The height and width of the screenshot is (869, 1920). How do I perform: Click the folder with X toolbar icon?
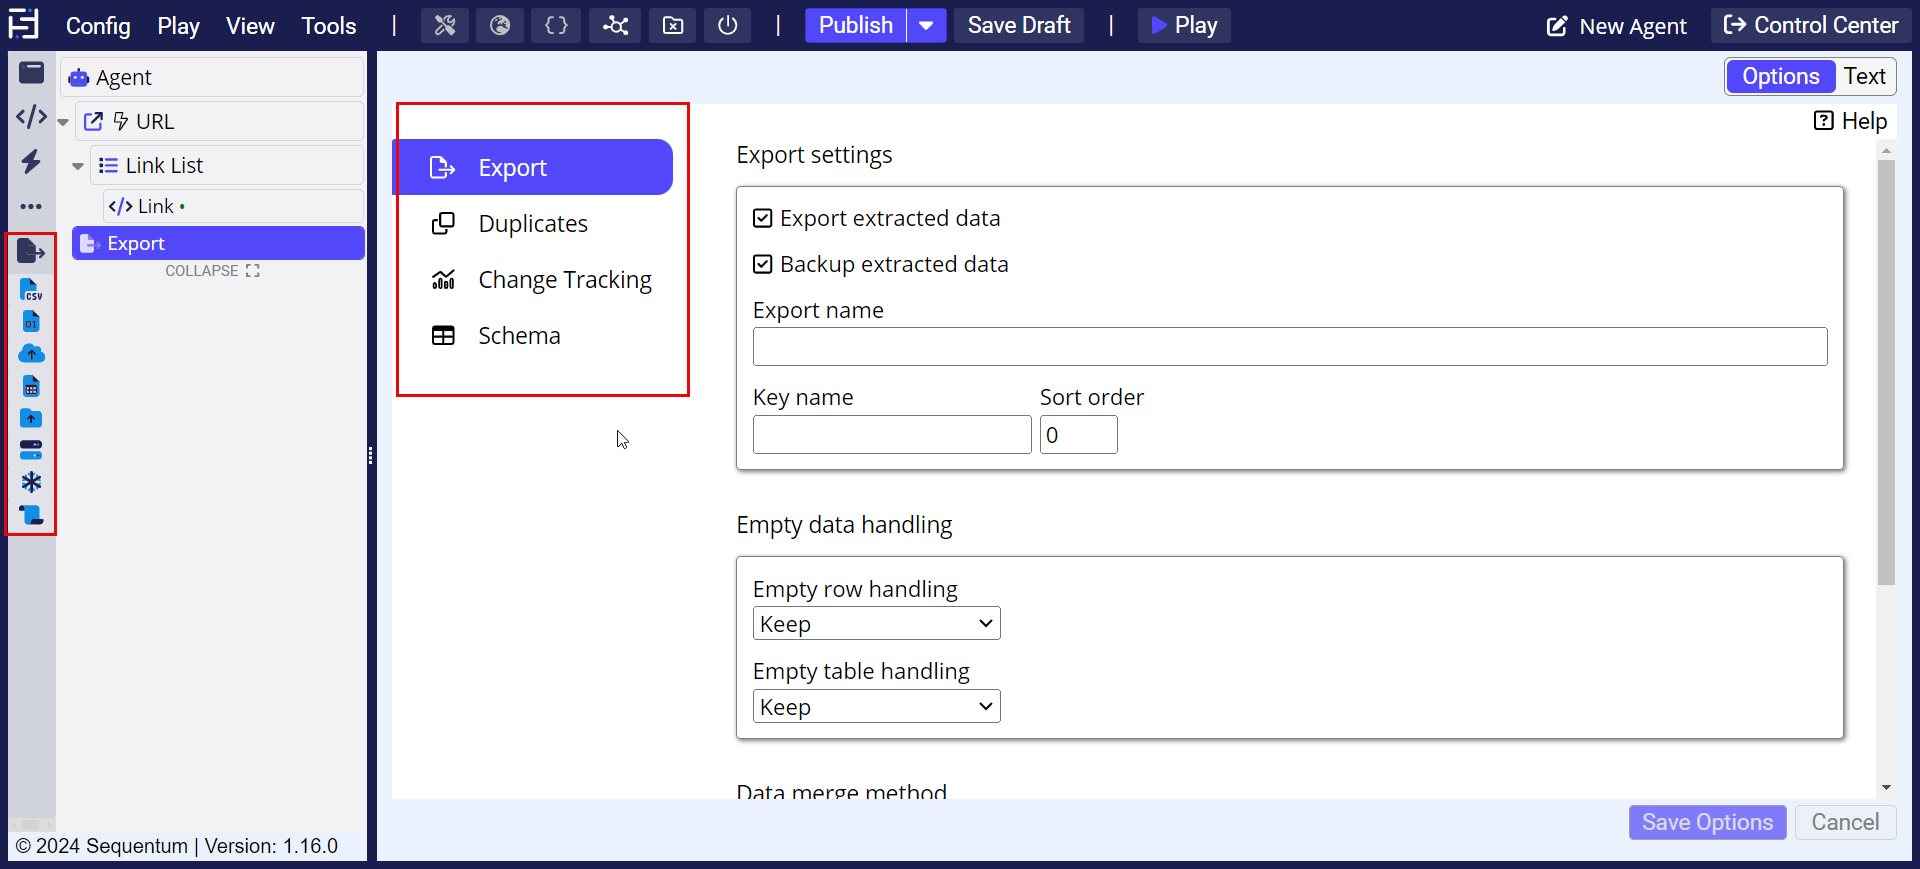[x=673, y=26]
